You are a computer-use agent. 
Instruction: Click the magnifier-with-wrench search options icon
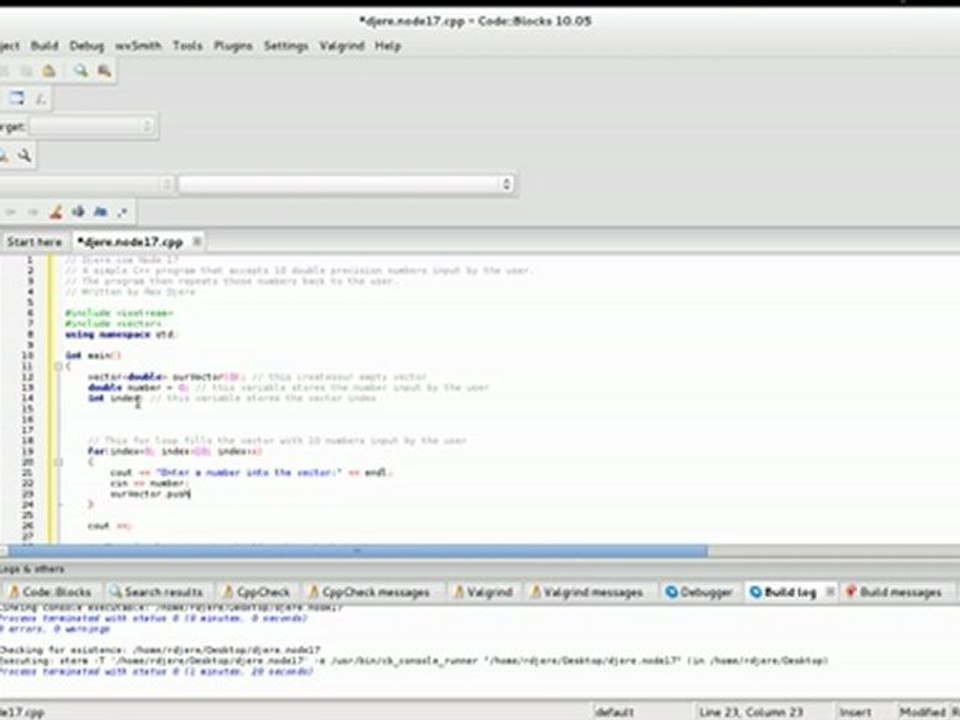click(24, 156)
